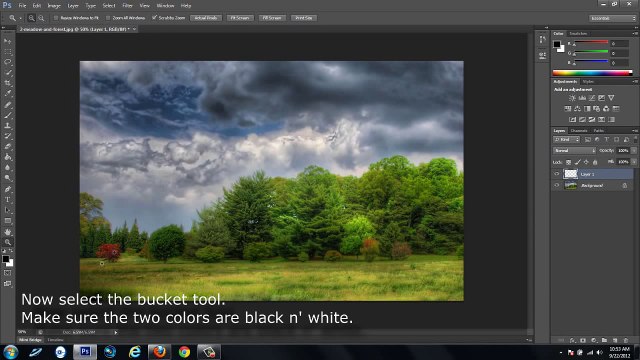Add a Brightness/Contrast adjustment

pyautogui.click(x=572, y=98)
